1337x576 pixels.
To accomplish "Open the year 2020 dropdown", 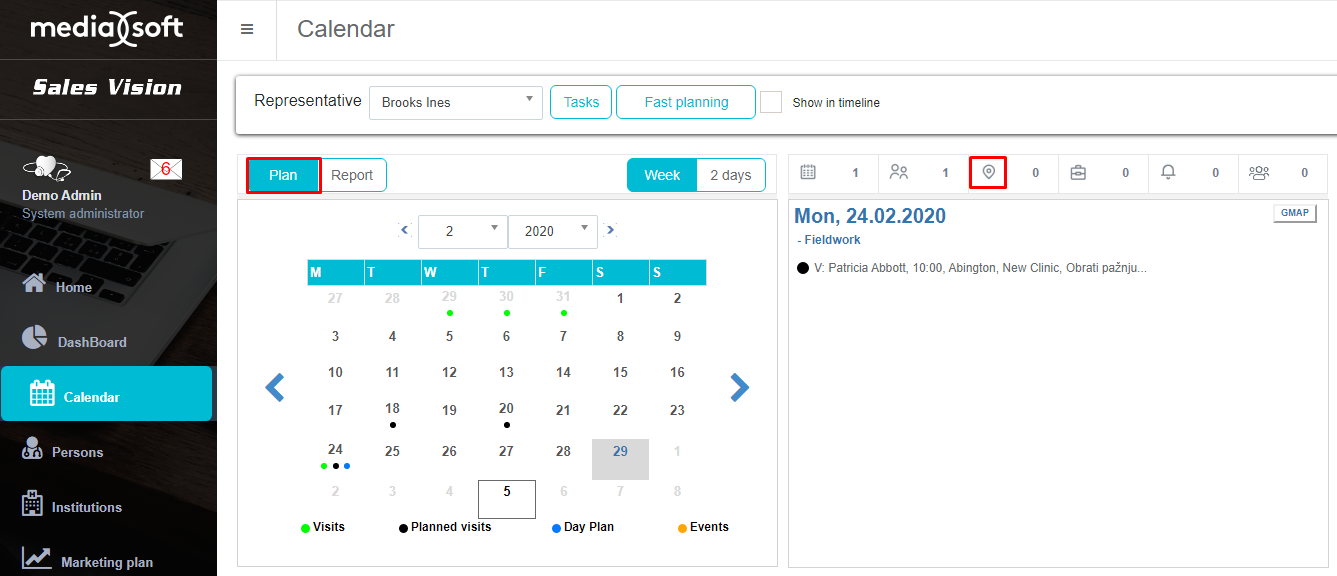I will click(x=552, y=231).
